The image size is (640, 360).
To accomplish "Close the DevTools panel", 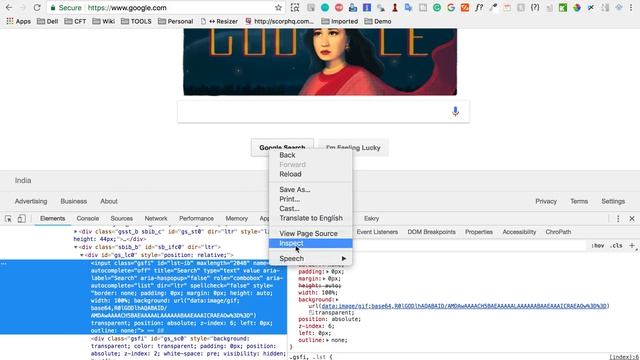I will coord(632,219).
